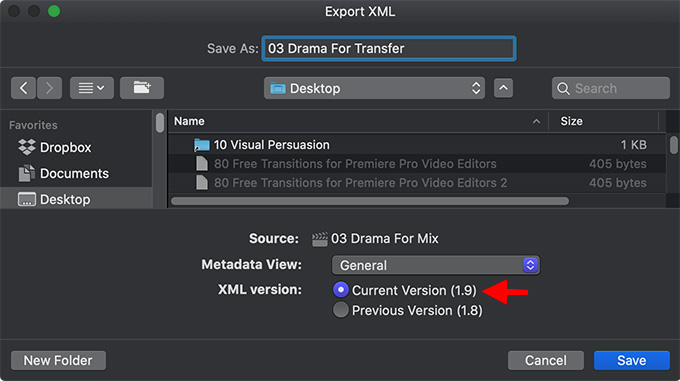680x381 pixels.
Task: Open the list view options dropdown
Action: tap(92, 88)
